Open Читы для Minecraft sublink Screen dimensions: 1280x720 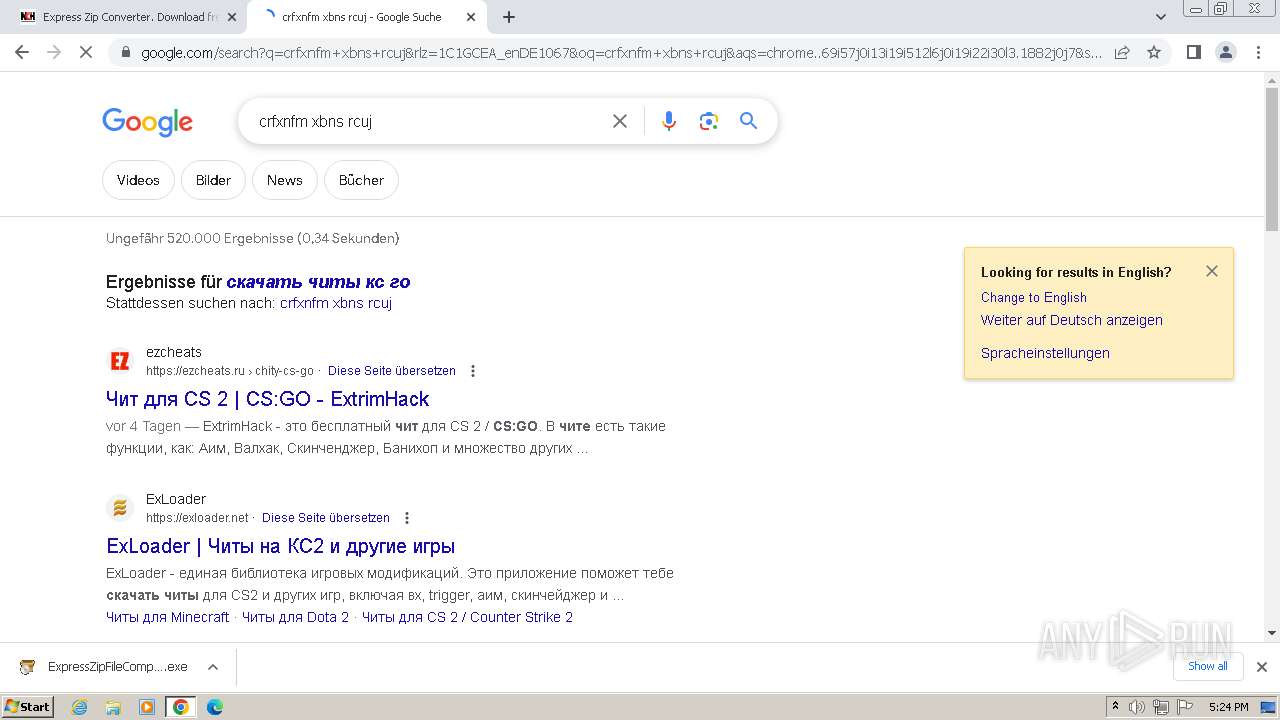[x=168, y=617]
